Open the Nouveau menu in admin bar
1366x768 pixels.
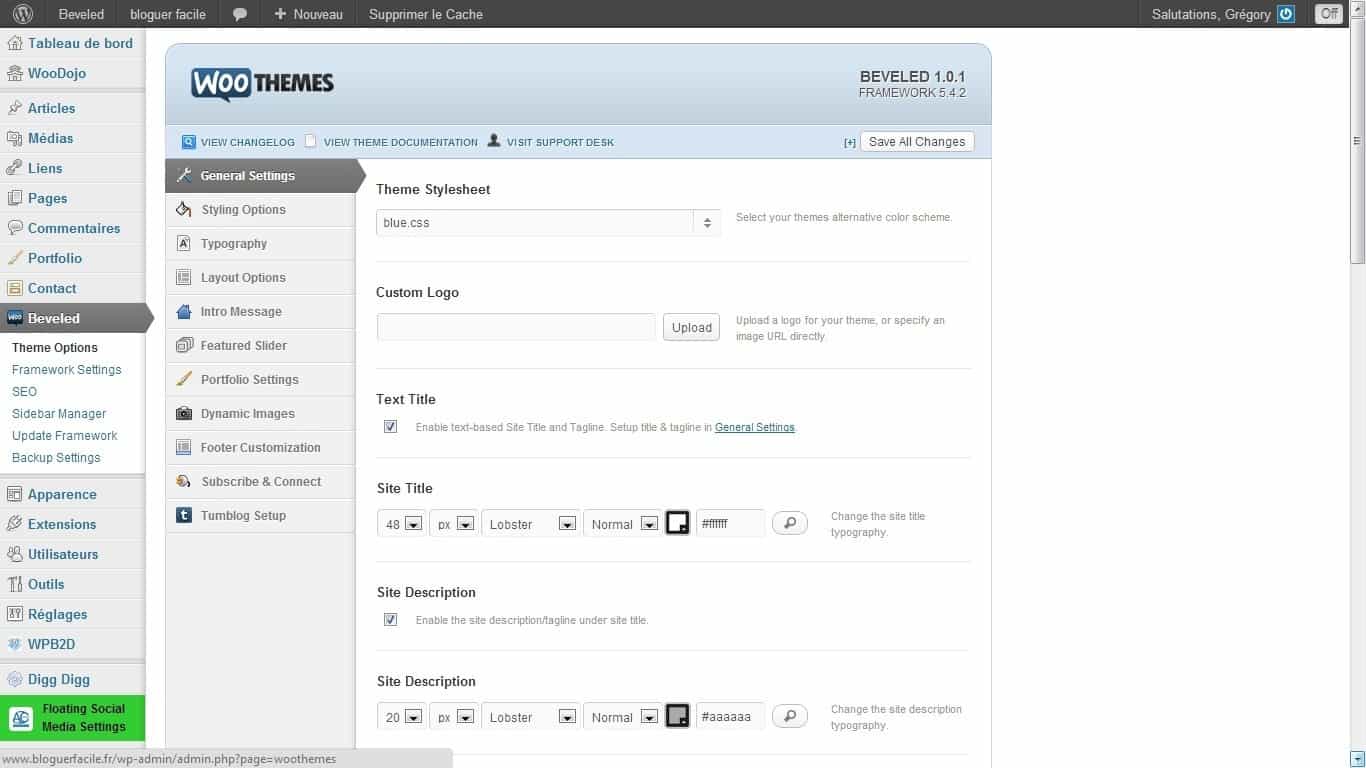(308, 14)
